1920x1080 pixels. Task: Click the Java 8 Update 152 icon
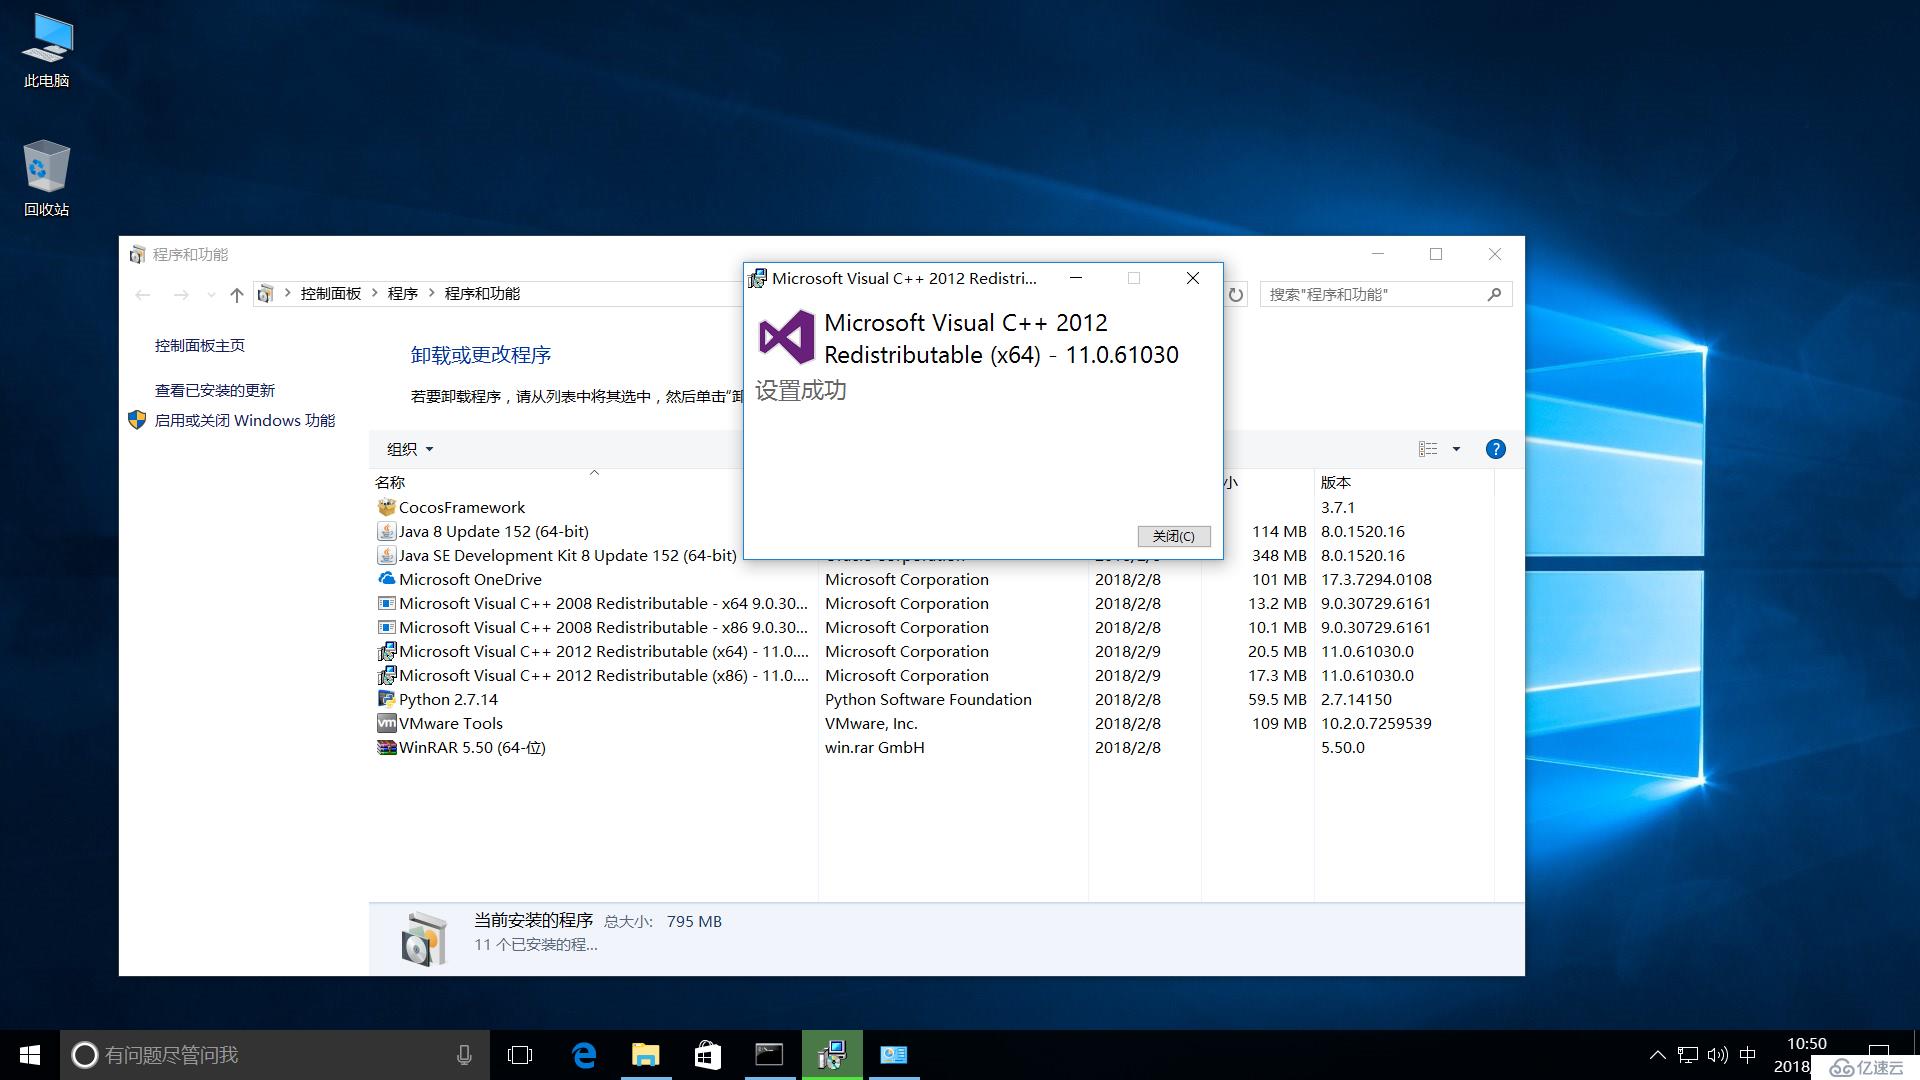pyautogui.click(x=386, y=531)
